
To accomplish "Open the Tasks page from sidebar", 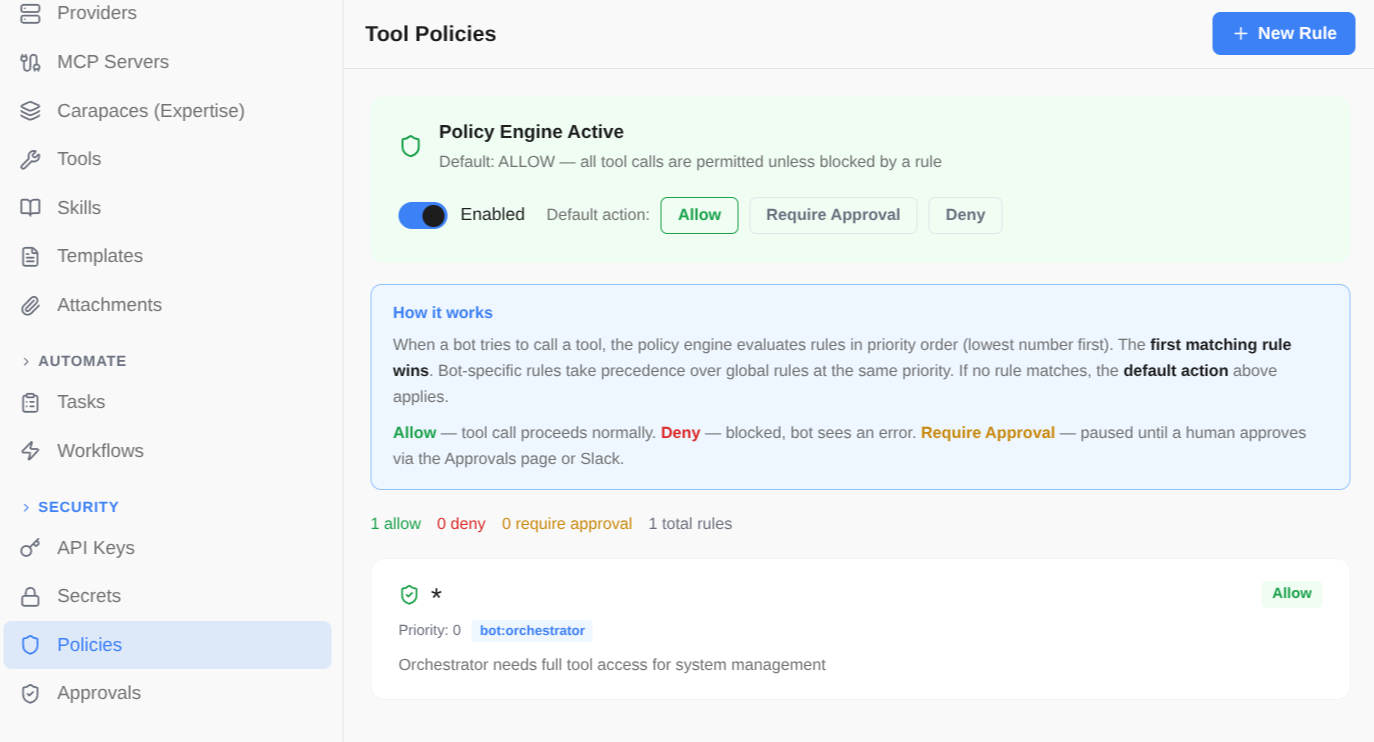I will tap(78, 401).
